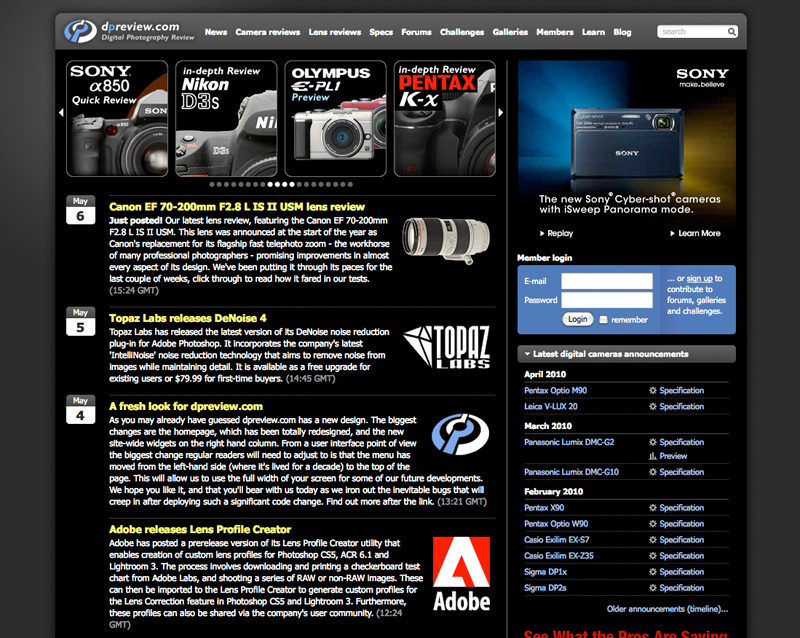The height and width of the screenshot is (638, 800).
Task: Click the blue dpreview logo in article
Action: [x=460, y=435]
